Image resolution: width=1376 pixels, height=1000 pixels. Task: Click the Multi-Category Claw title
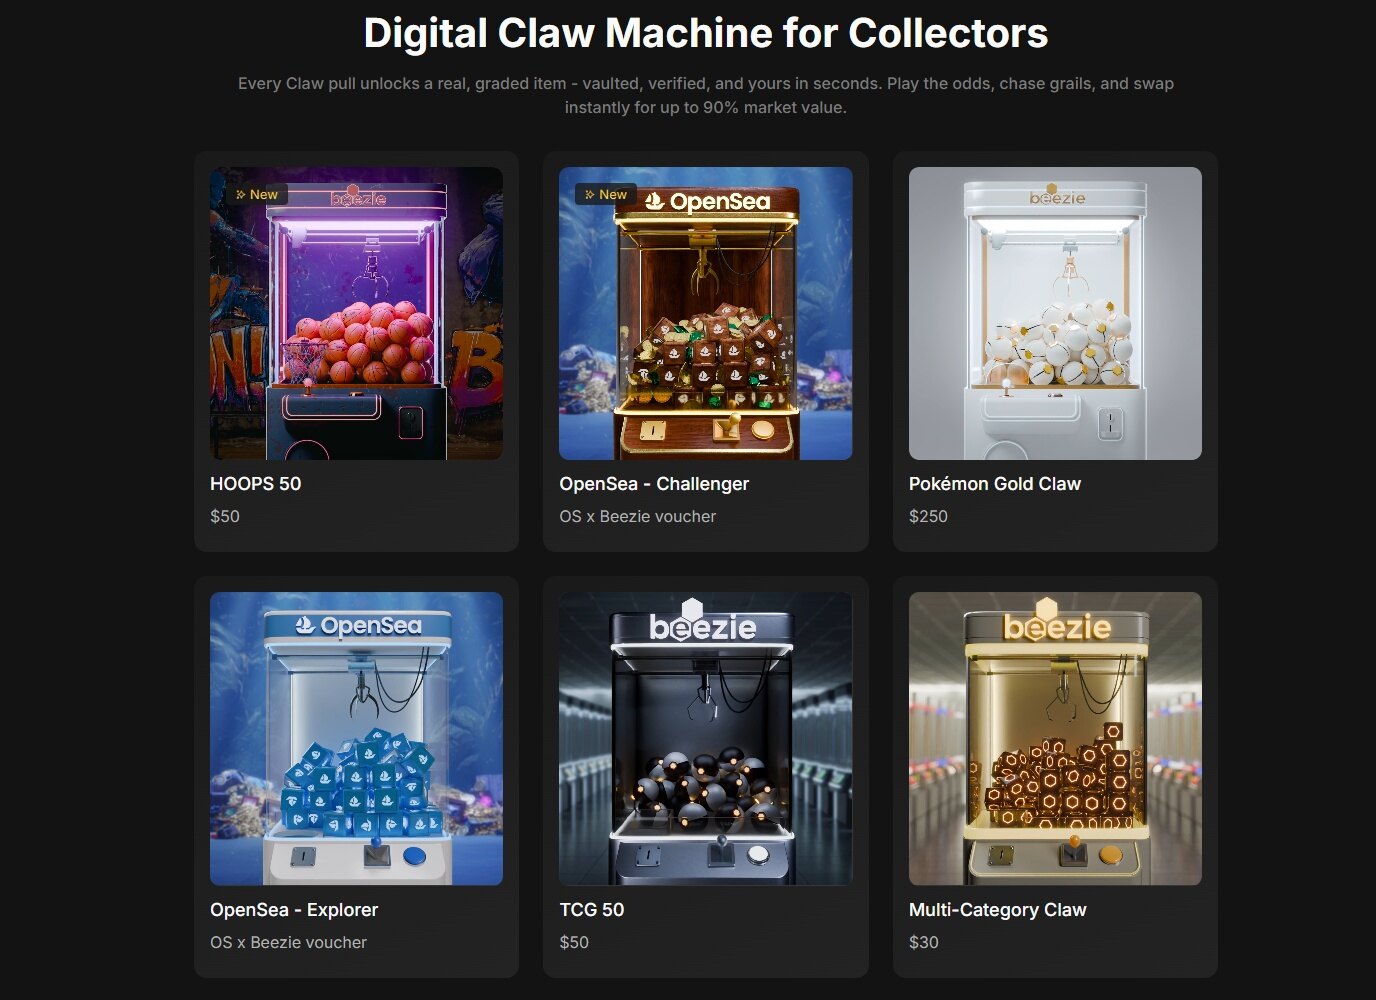click(x=997, y=910)
